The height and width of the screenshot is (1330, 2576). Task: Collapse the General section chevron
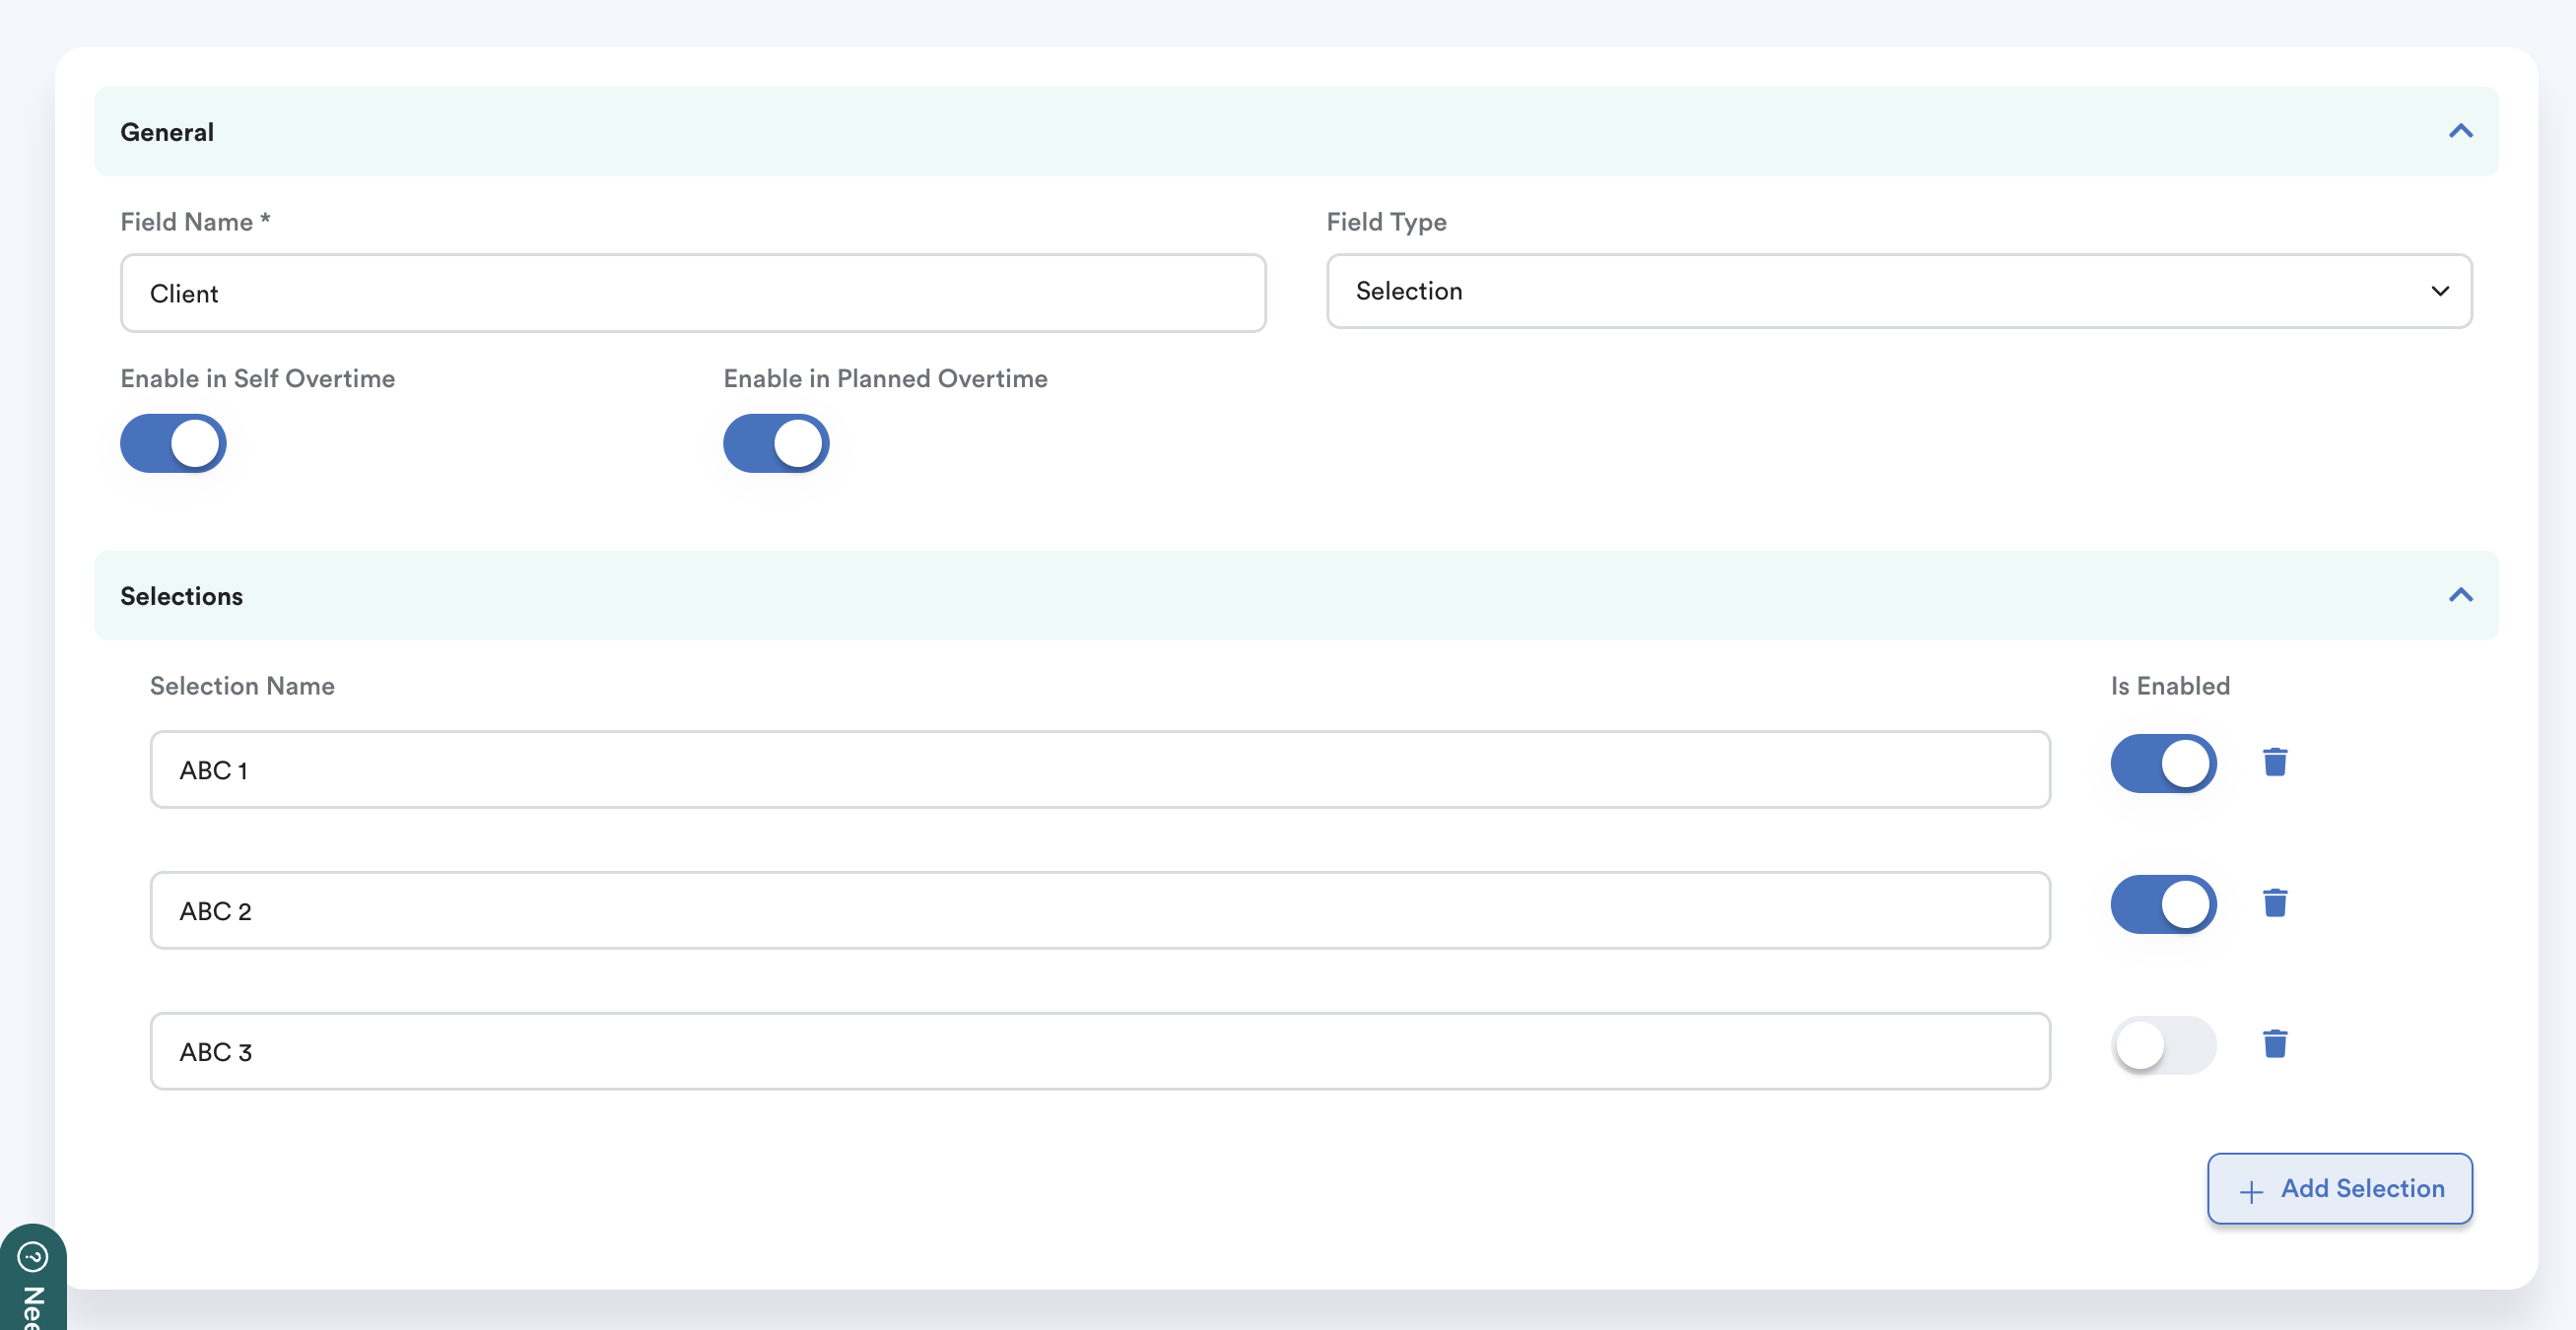[2460, 132]
